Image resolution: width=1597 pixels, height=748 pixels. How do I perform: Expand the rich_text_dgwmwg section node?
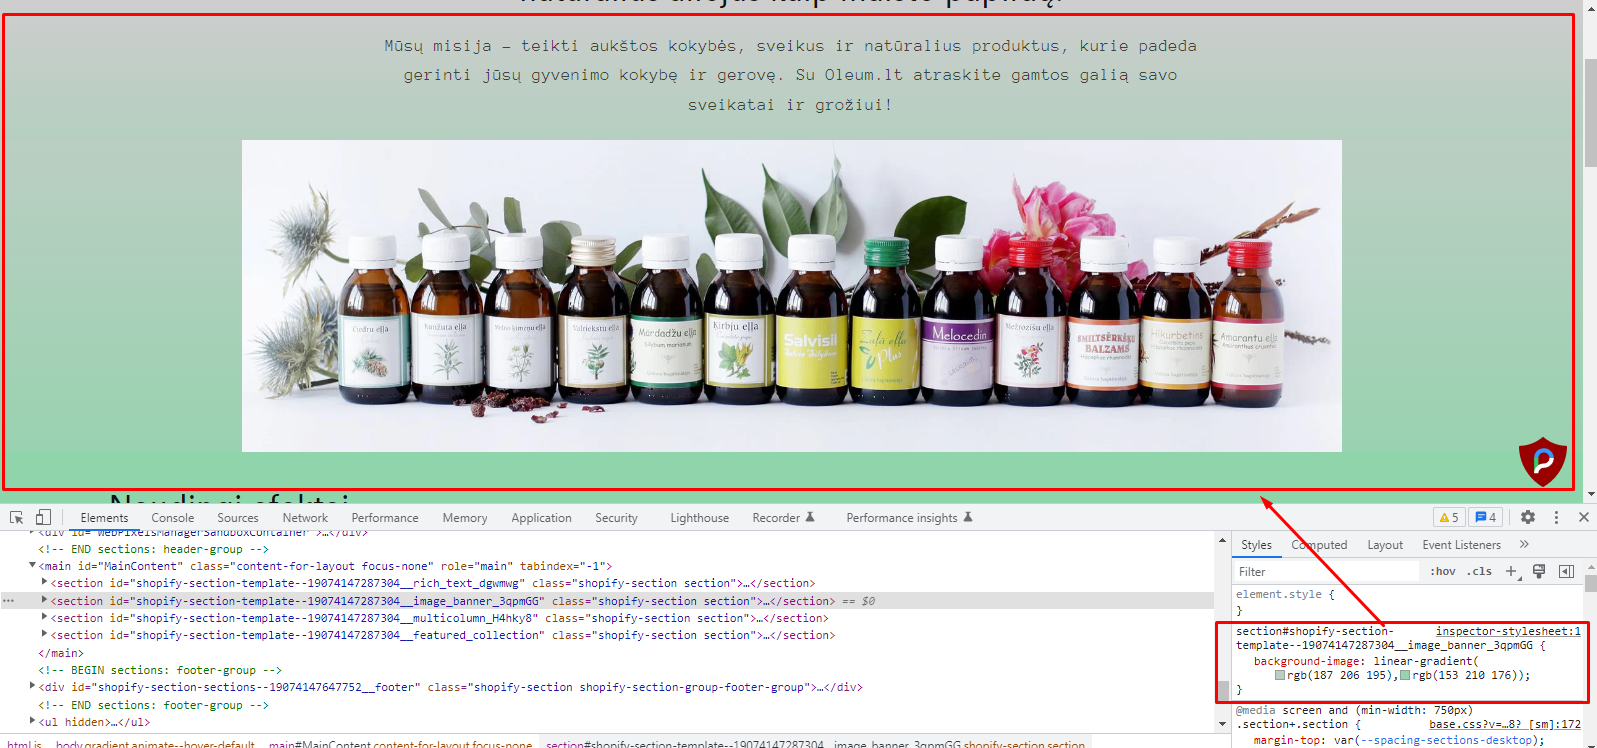[44, 582]
